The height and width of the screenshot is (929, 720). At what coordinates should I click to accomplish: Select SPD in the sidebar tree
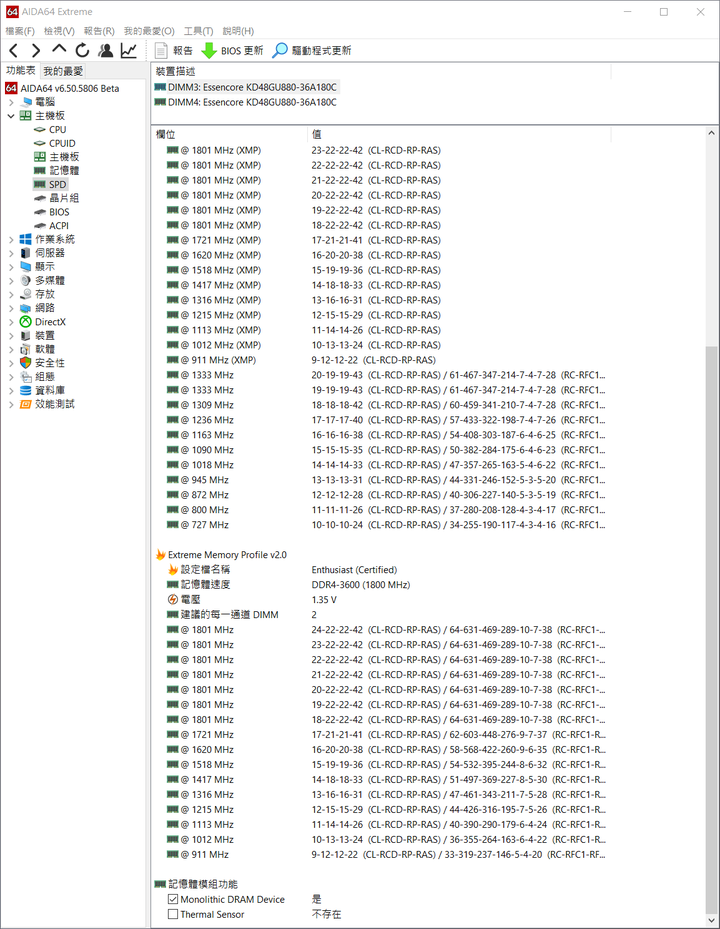pos(57,184)
